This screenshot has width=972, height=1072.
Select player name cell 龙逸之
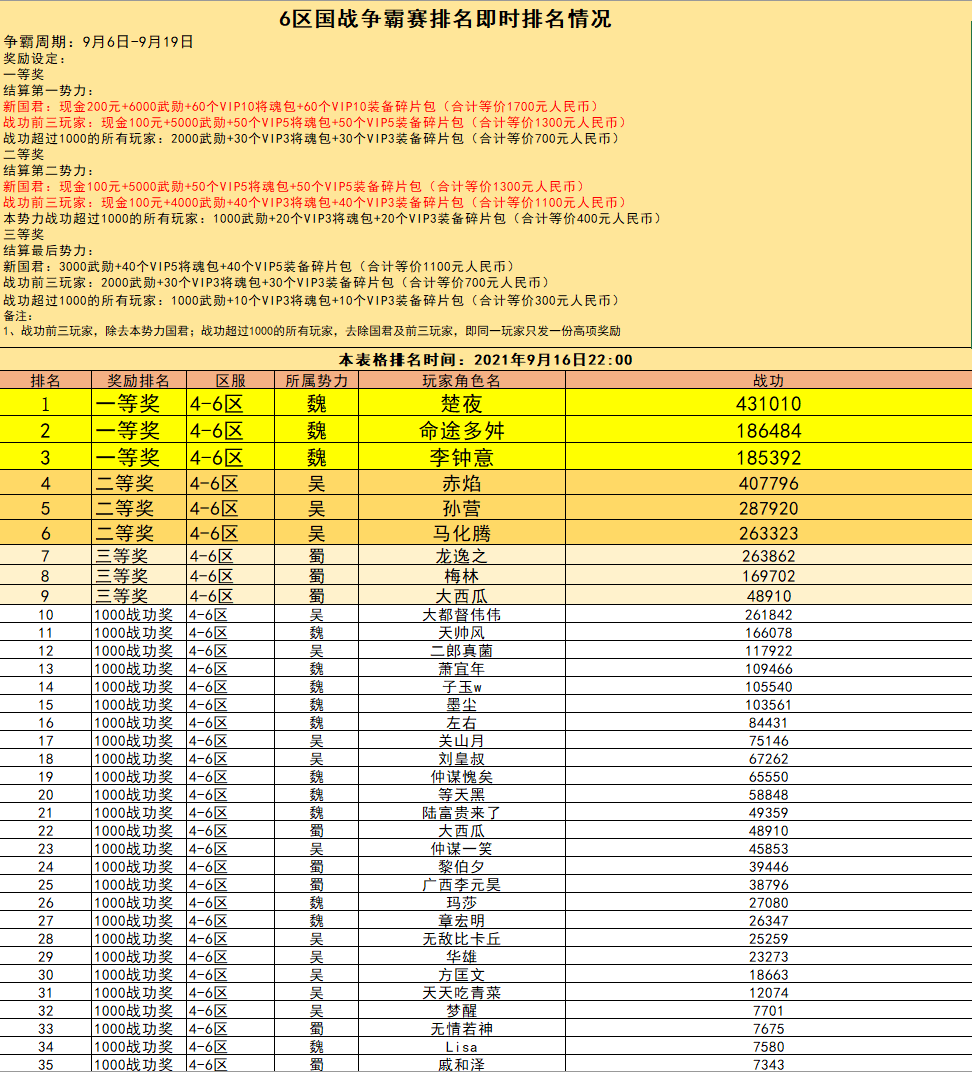point(461,555)
